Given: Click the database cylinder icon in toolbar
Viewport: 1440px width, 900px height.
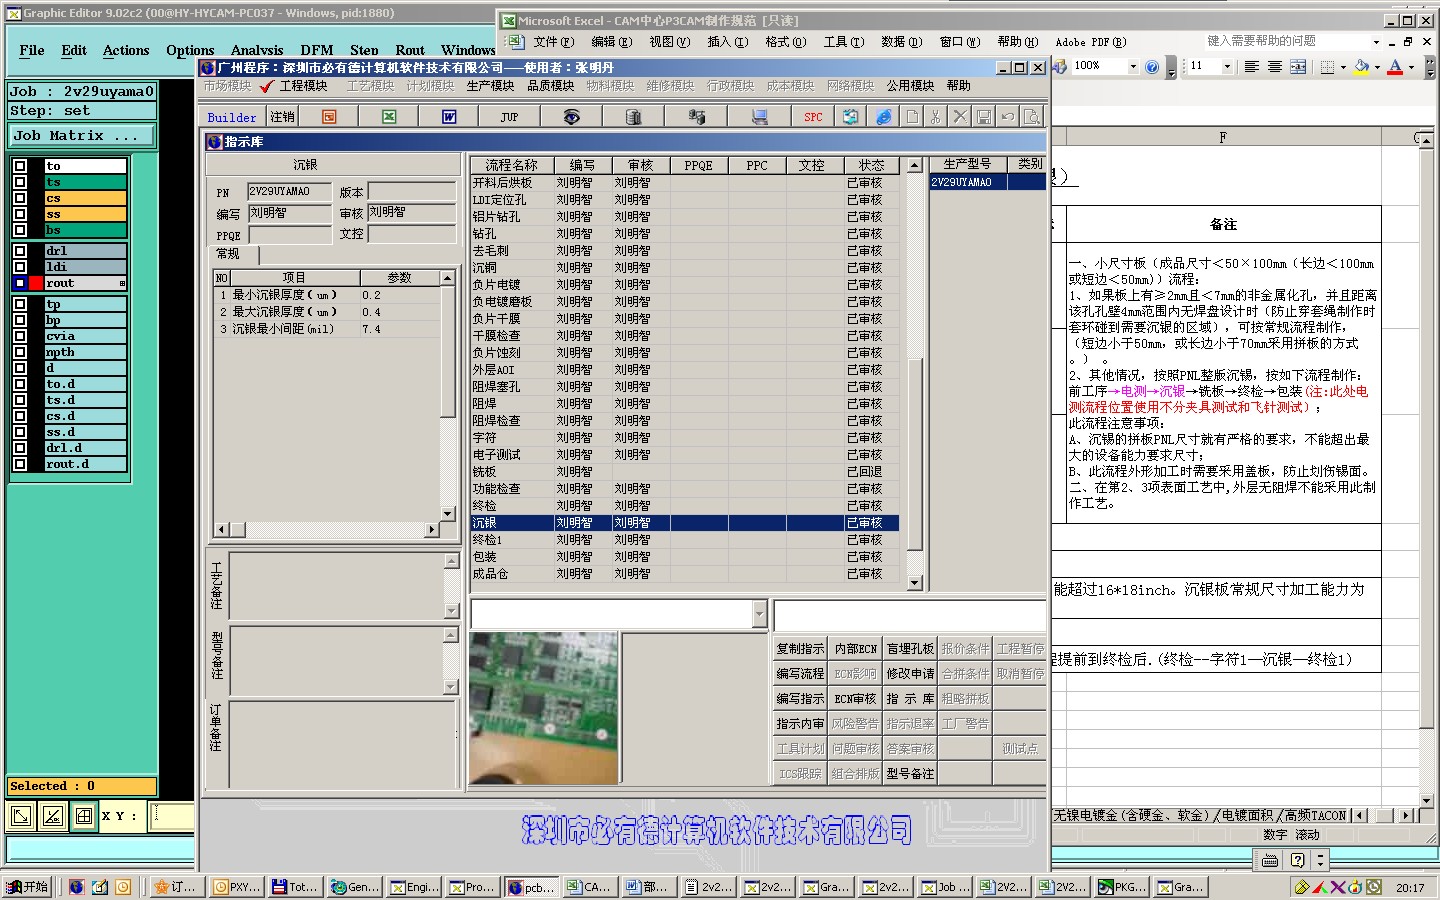Looking at the screenshot, I should coord(632,117).
